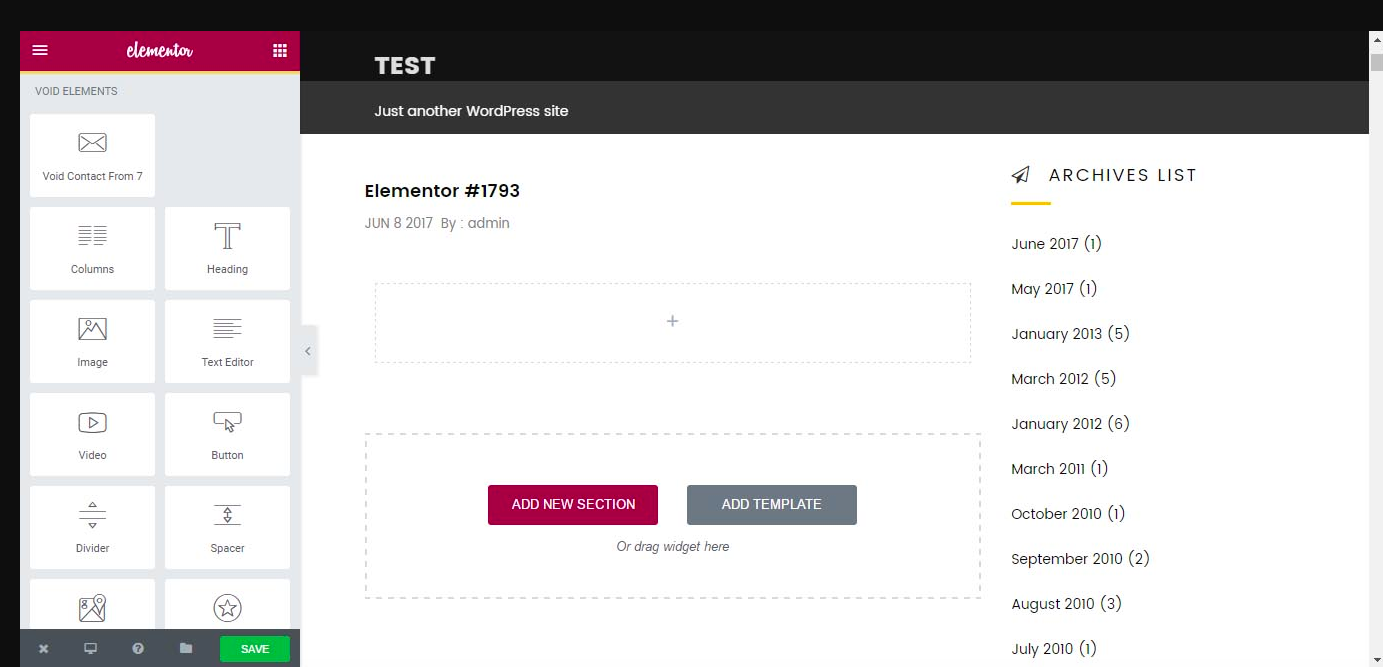The height and width of the screenshot is (667, 1383).
Task: Click the TEST site title
Action: [405, 66]
